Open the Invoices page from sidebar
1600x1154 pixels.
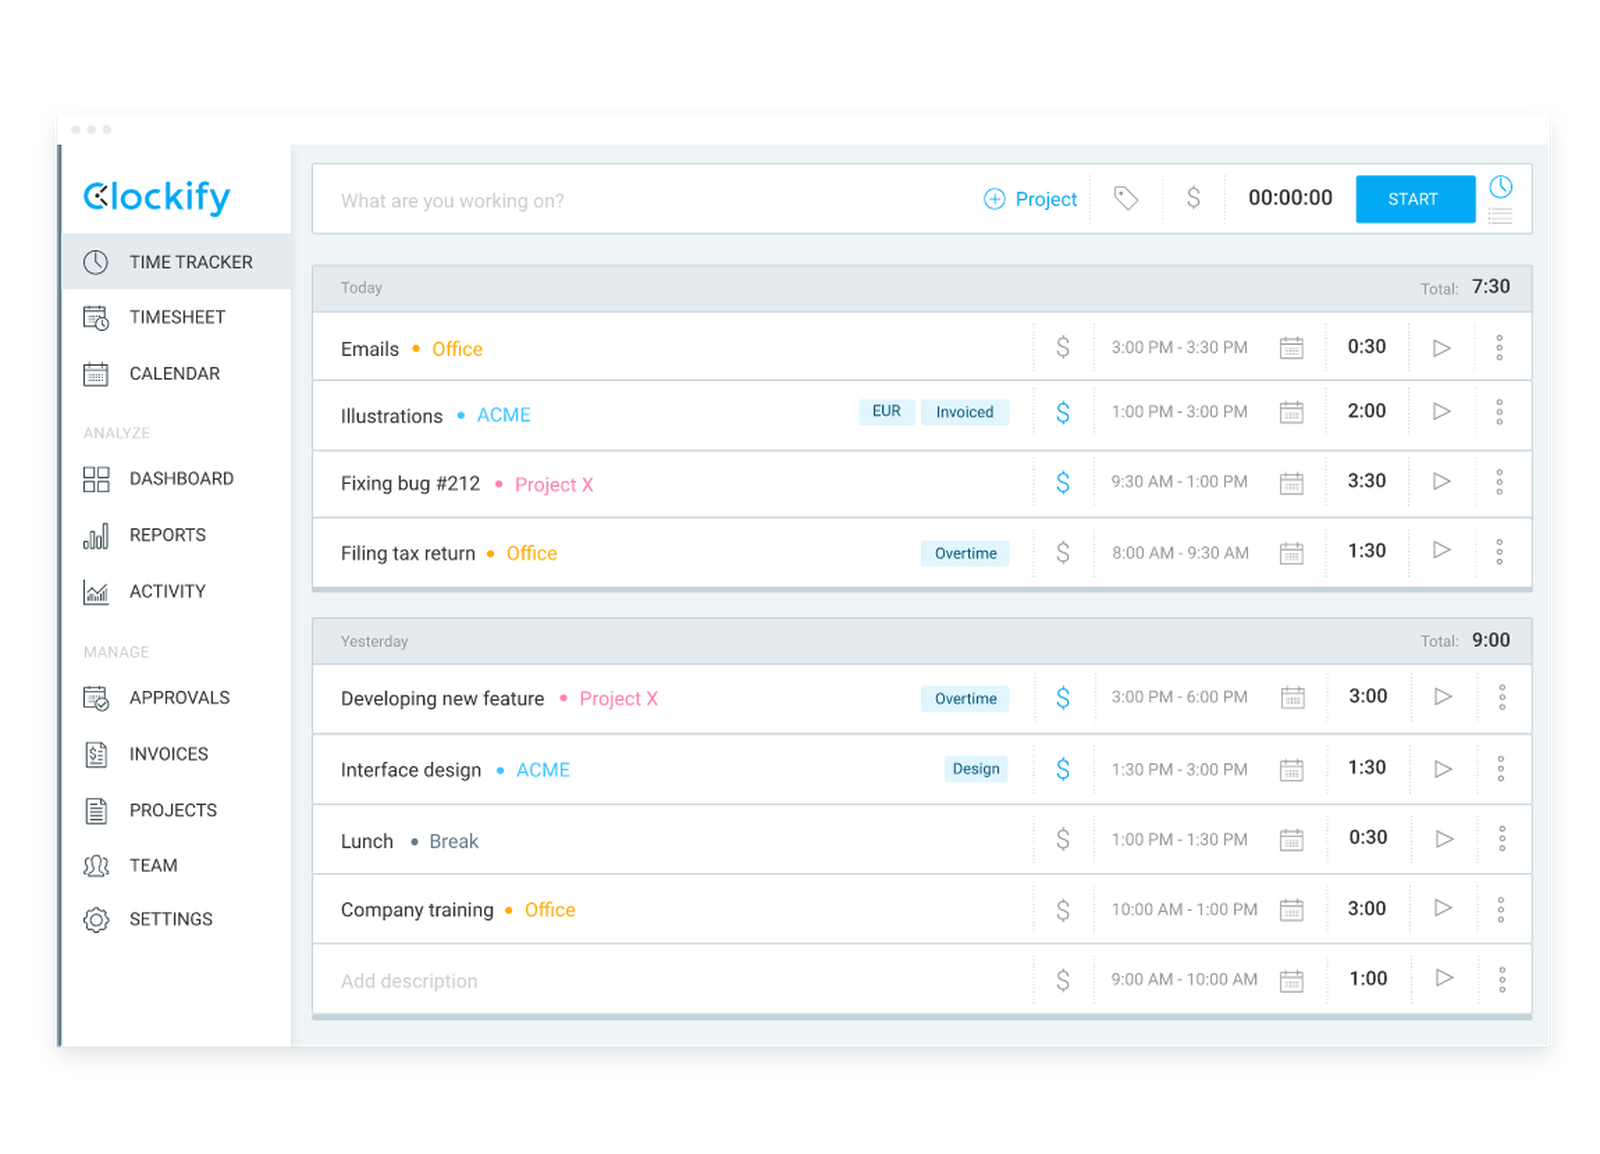(168, 754)
